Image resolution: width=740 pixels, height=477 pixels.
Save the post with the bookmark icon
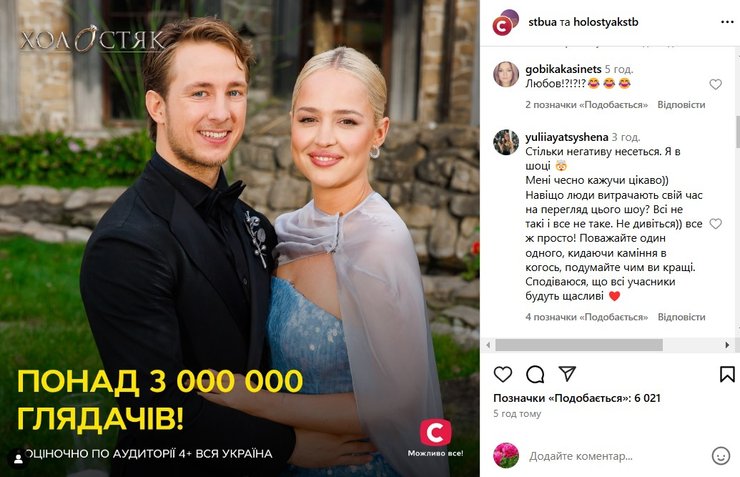(727, 374)
